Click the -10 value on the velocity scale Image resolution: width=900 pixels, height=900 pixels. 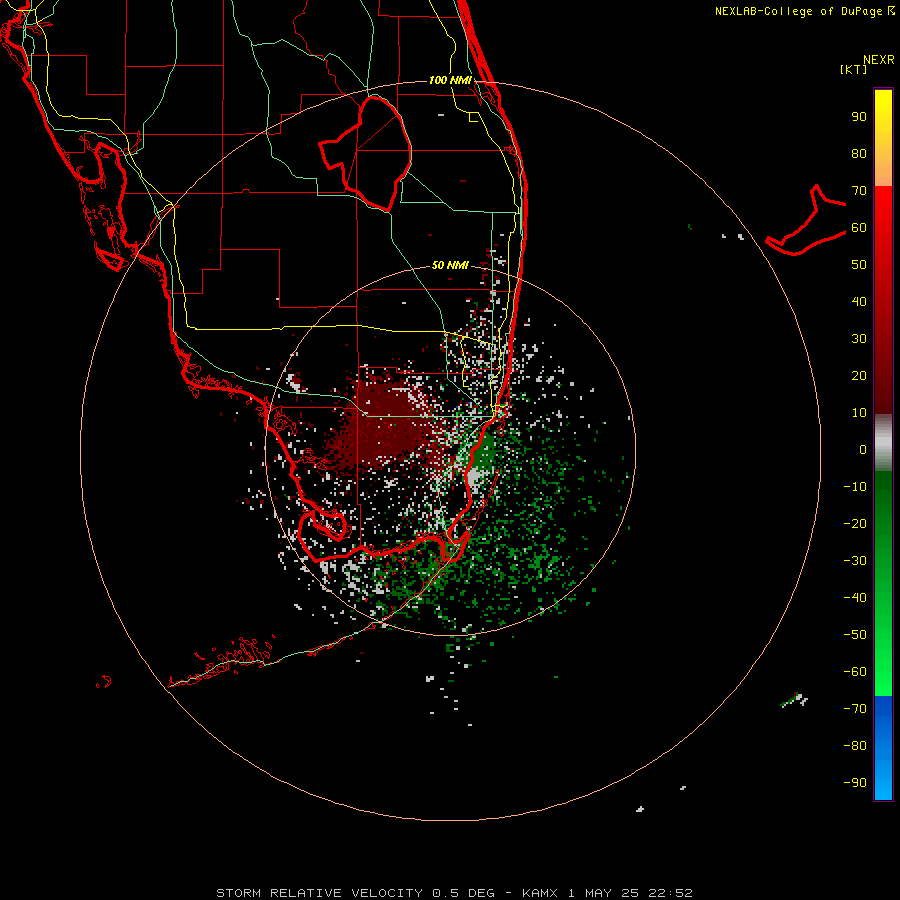[x=855, y=487]
